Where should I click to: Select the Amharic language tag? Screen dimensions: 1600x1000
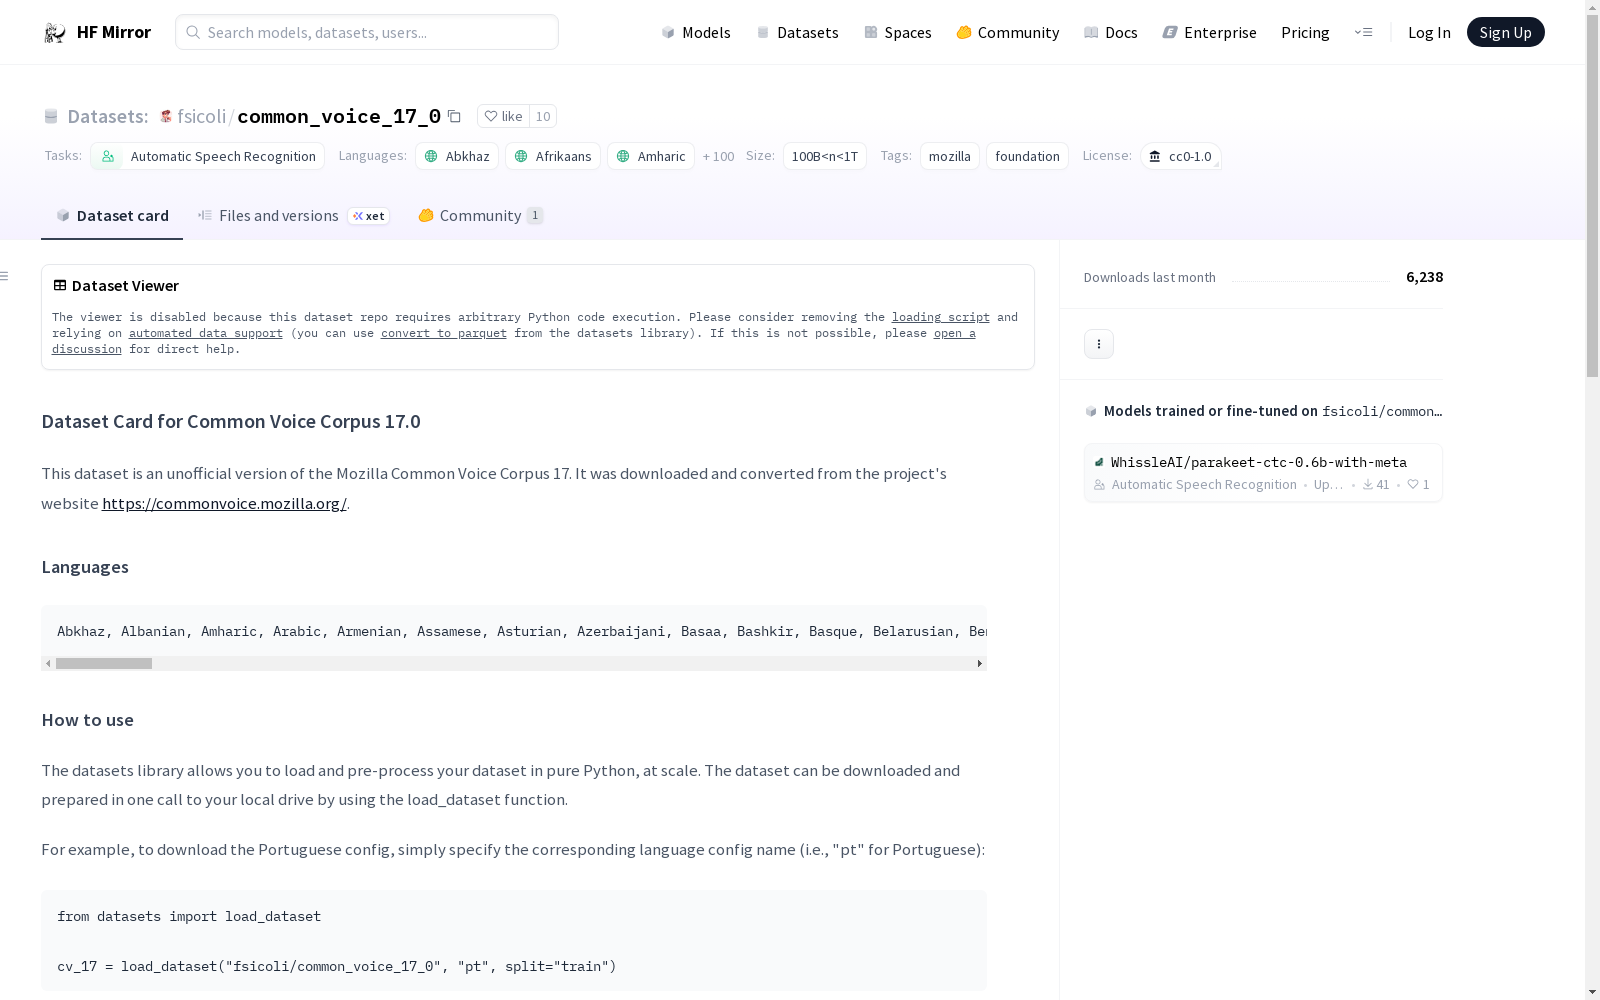tap(651, 156)
